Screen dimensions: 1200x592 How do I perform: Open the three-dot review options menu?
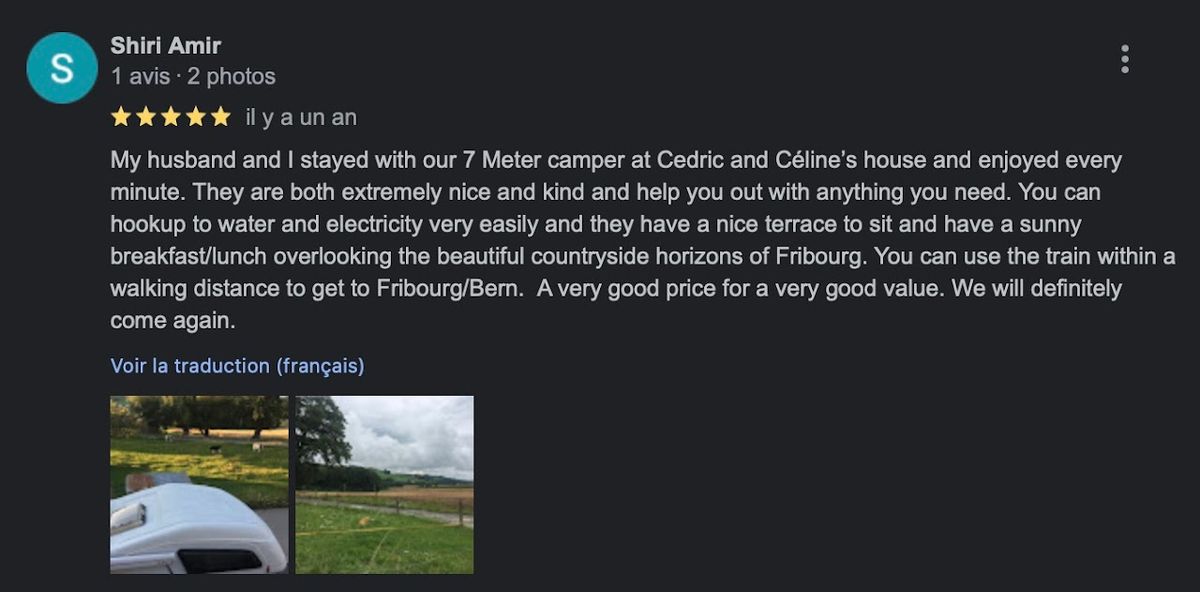coord(1125,59)
